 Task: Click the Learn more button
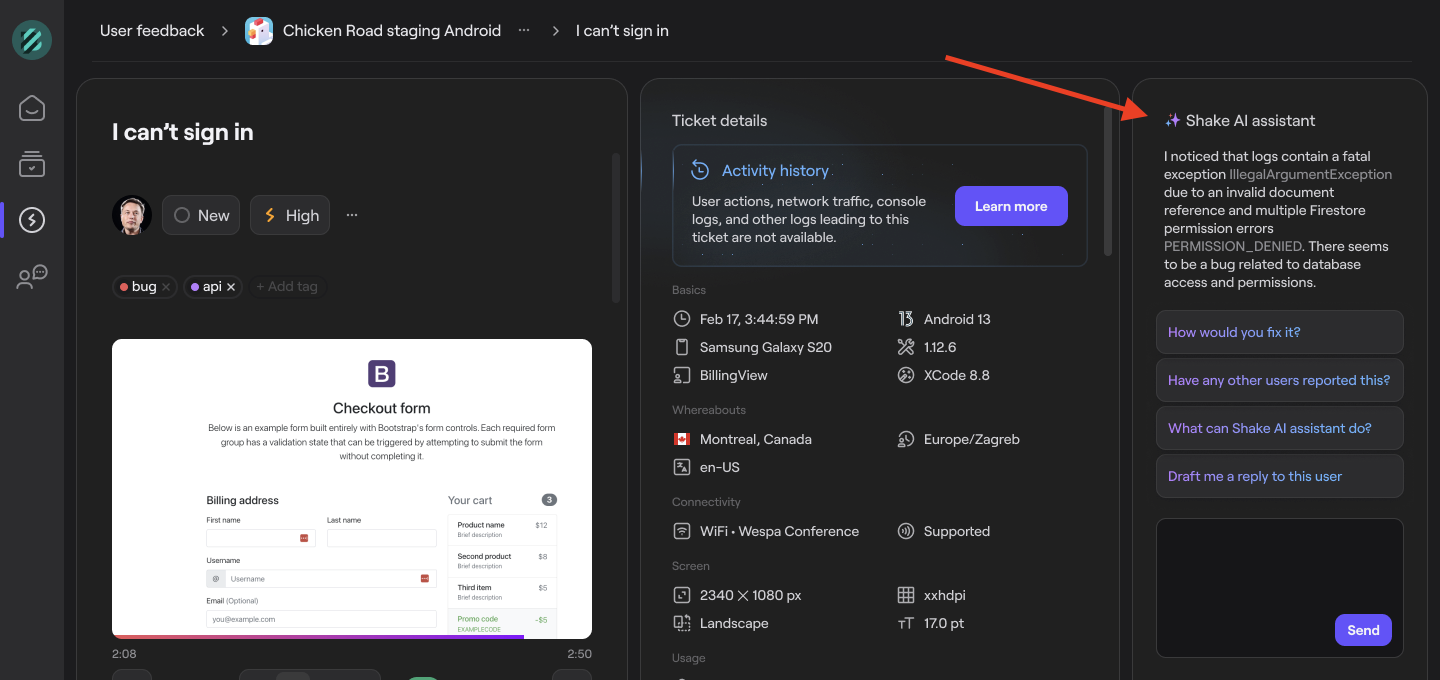pyautogui.click(x=1011, y=206)
